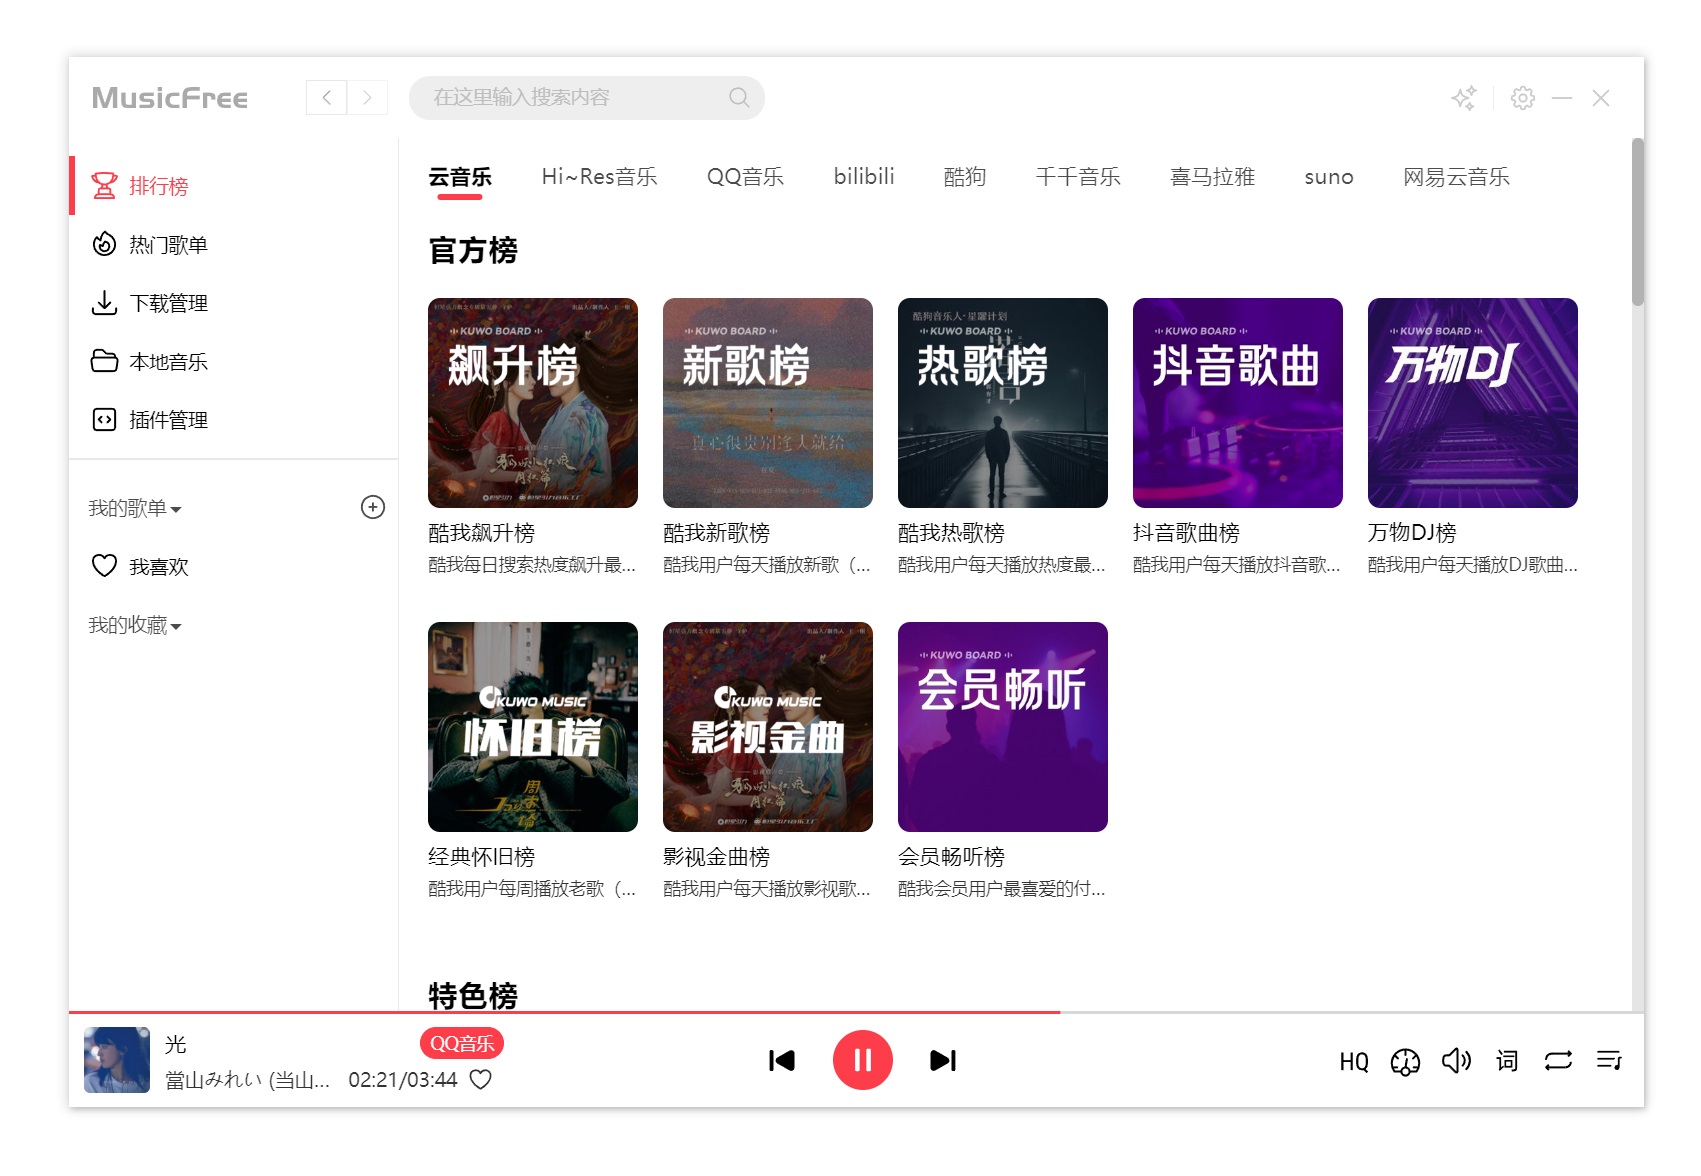Open the 会员畅听 chart cover

pos(1003,727)
